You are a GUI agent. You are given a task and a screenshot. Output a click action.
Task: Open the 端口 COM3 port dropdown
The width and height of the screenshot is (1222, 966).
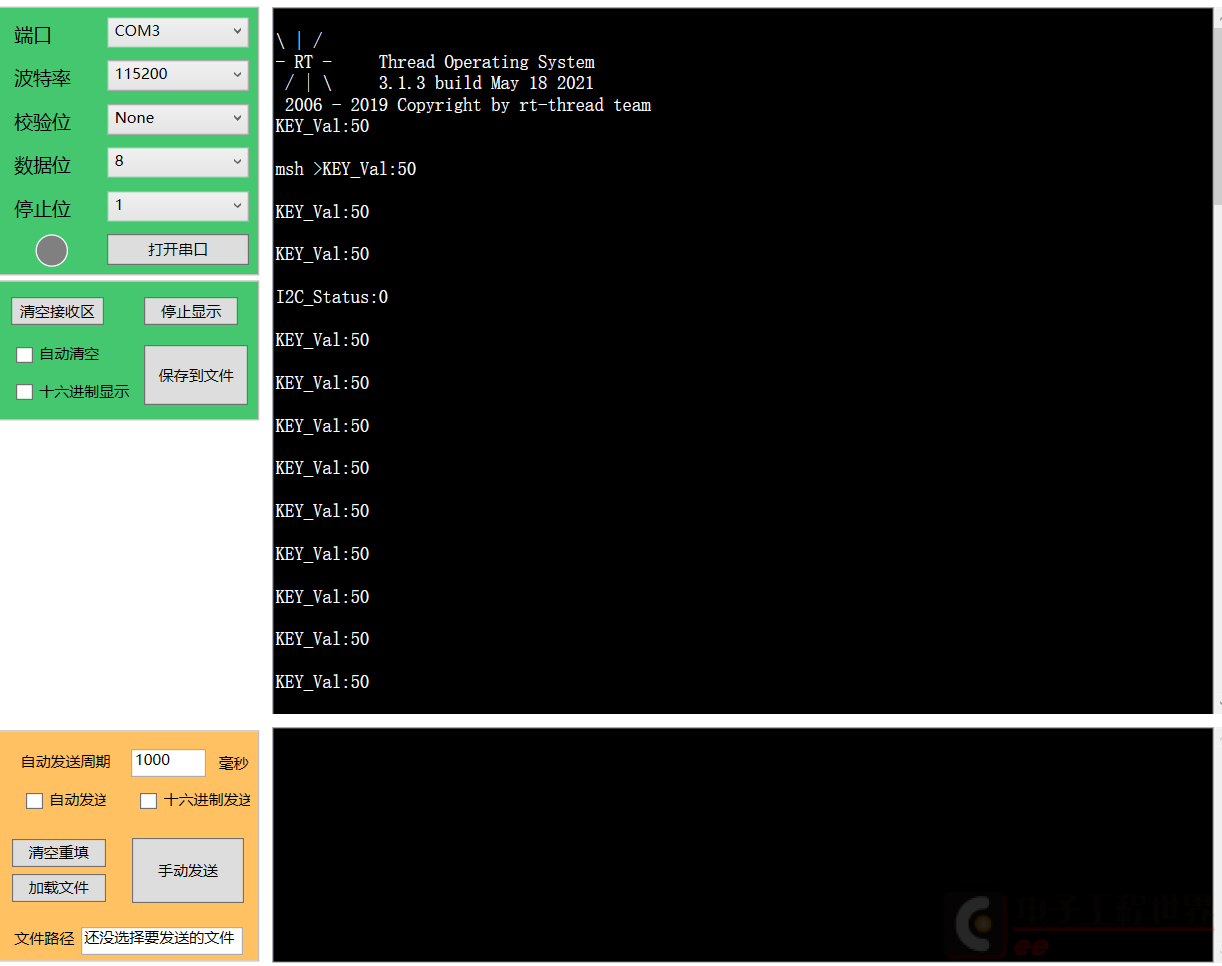(x=178, y=32)
